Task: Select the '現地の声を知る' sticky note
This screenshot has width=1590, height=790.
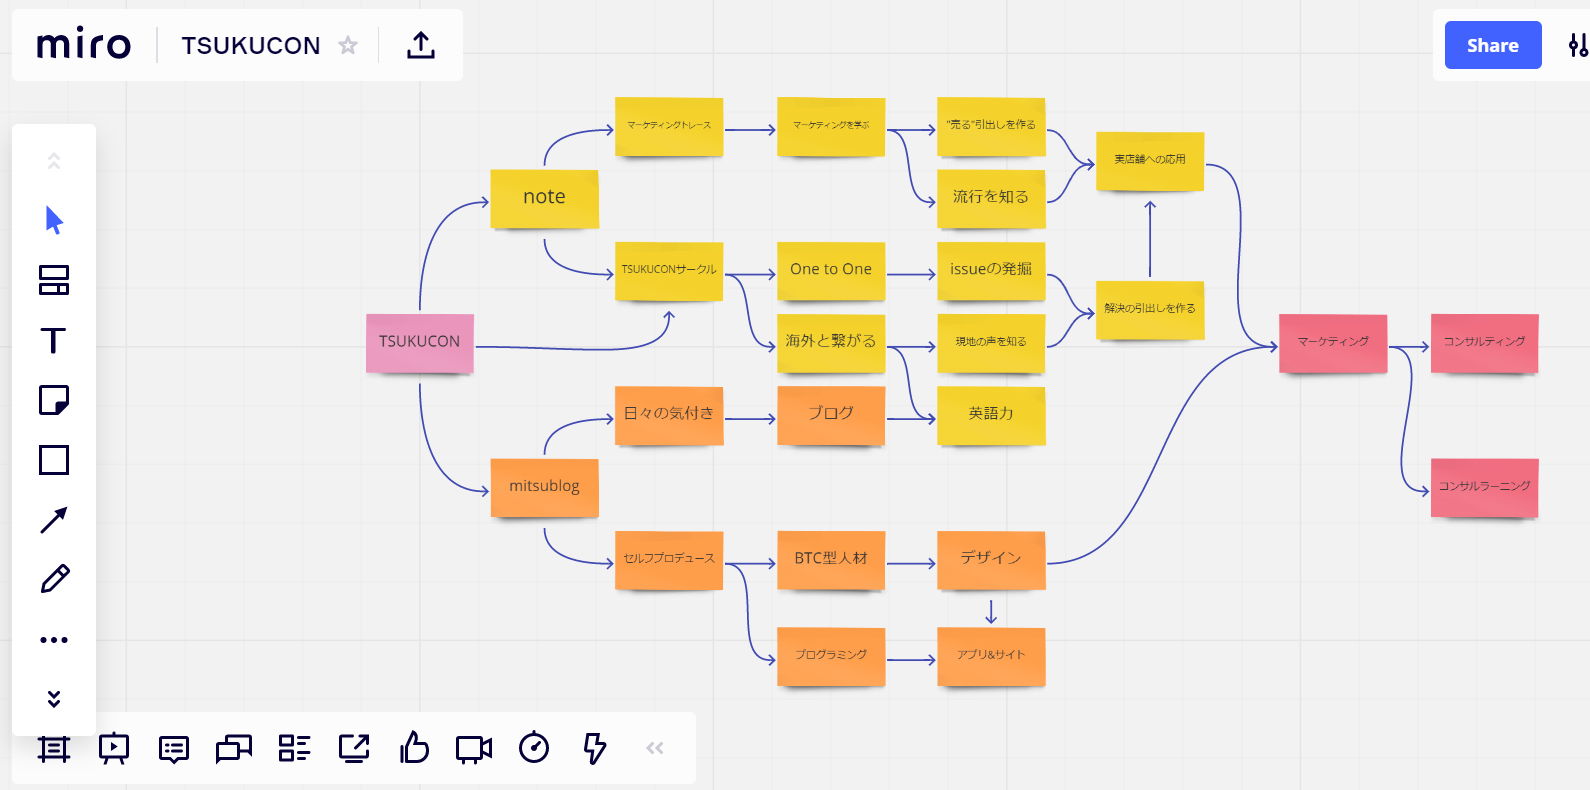Action: pyautogui.click(x=991, y=342)
